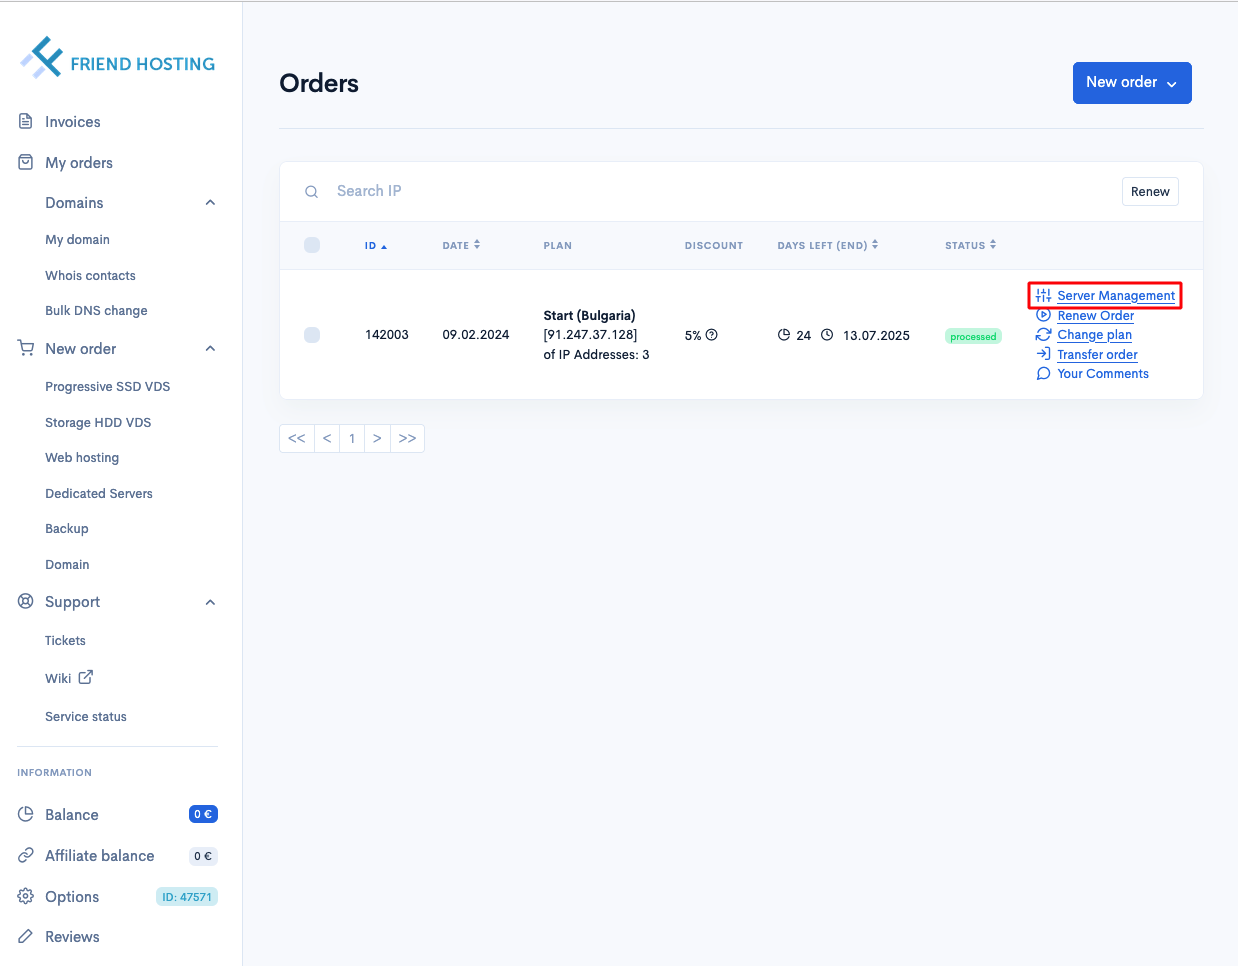Click the Transfer order link
The width and height of the screenshot is (1238, 966).
click(1098, 355)
